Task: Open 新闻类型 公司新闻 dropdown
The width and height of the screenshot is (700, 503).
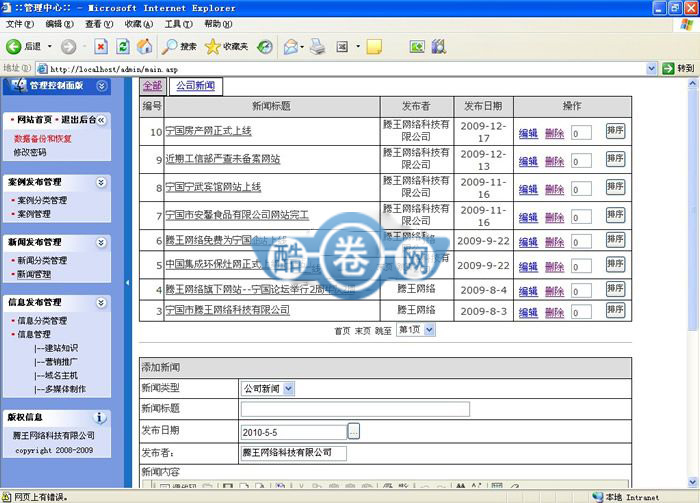Action: pos(267,389)
